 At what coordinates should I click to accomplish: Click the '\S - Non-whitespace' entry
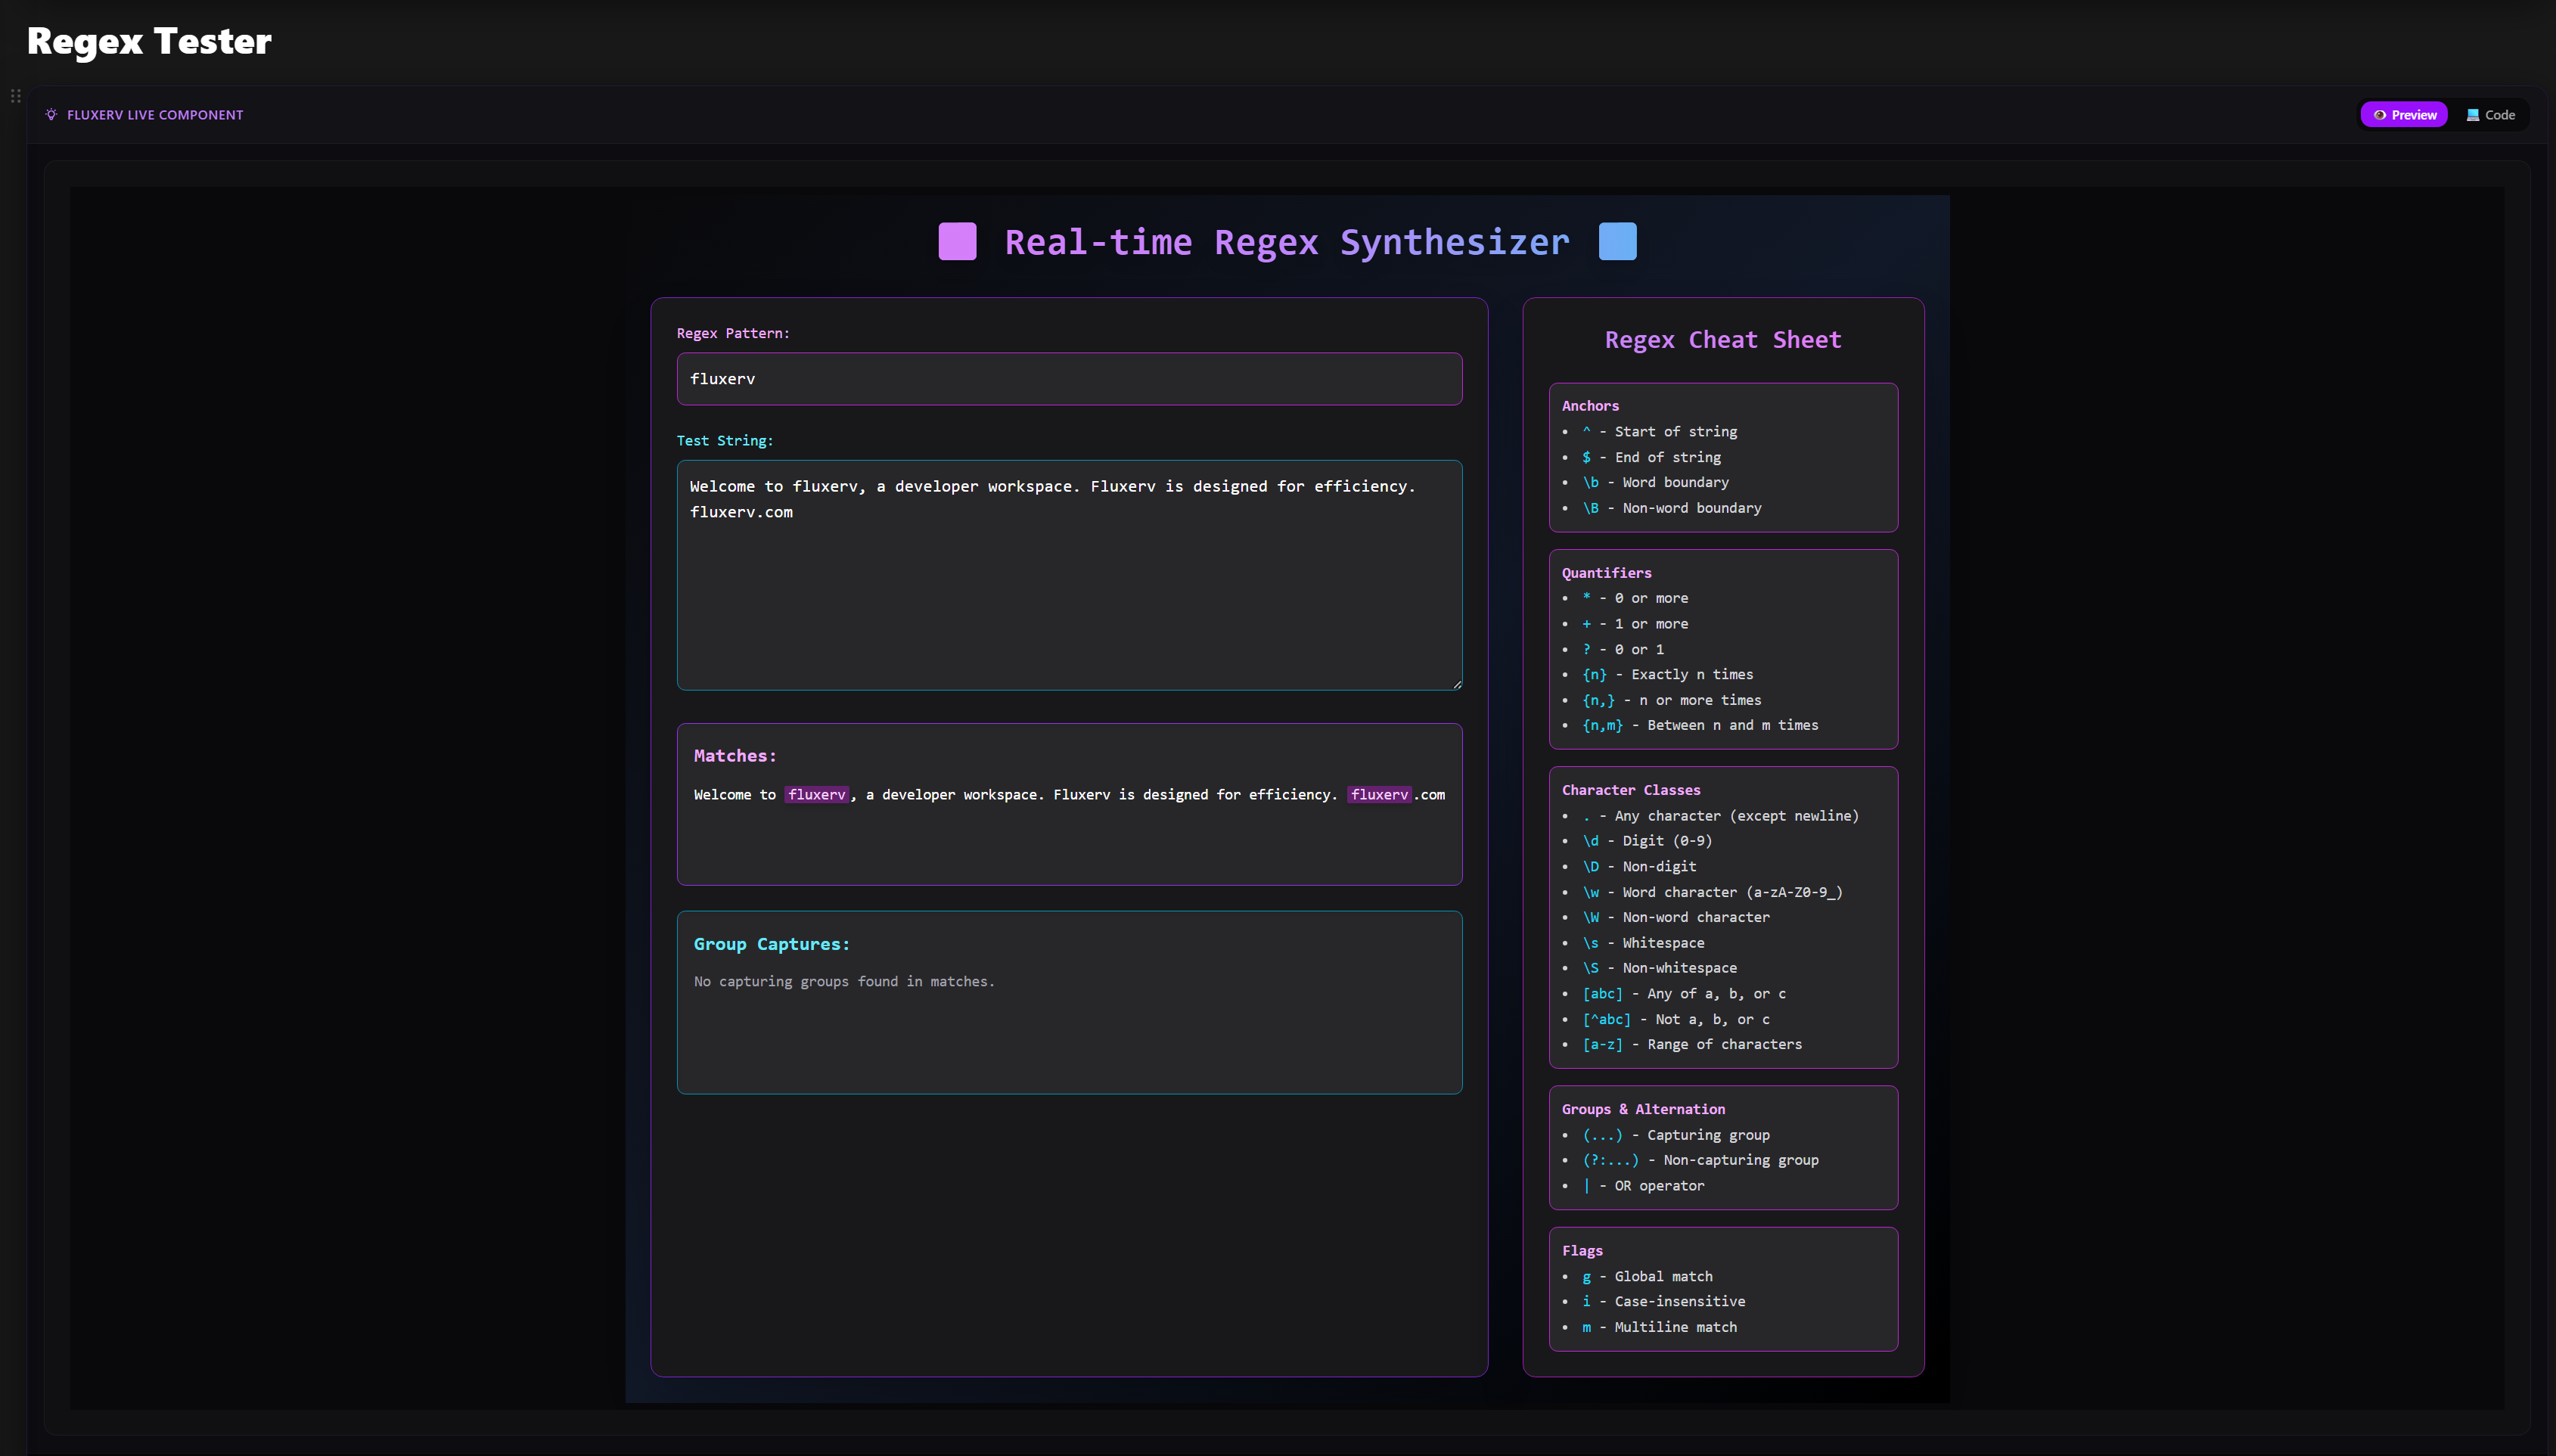(1660, 968)
